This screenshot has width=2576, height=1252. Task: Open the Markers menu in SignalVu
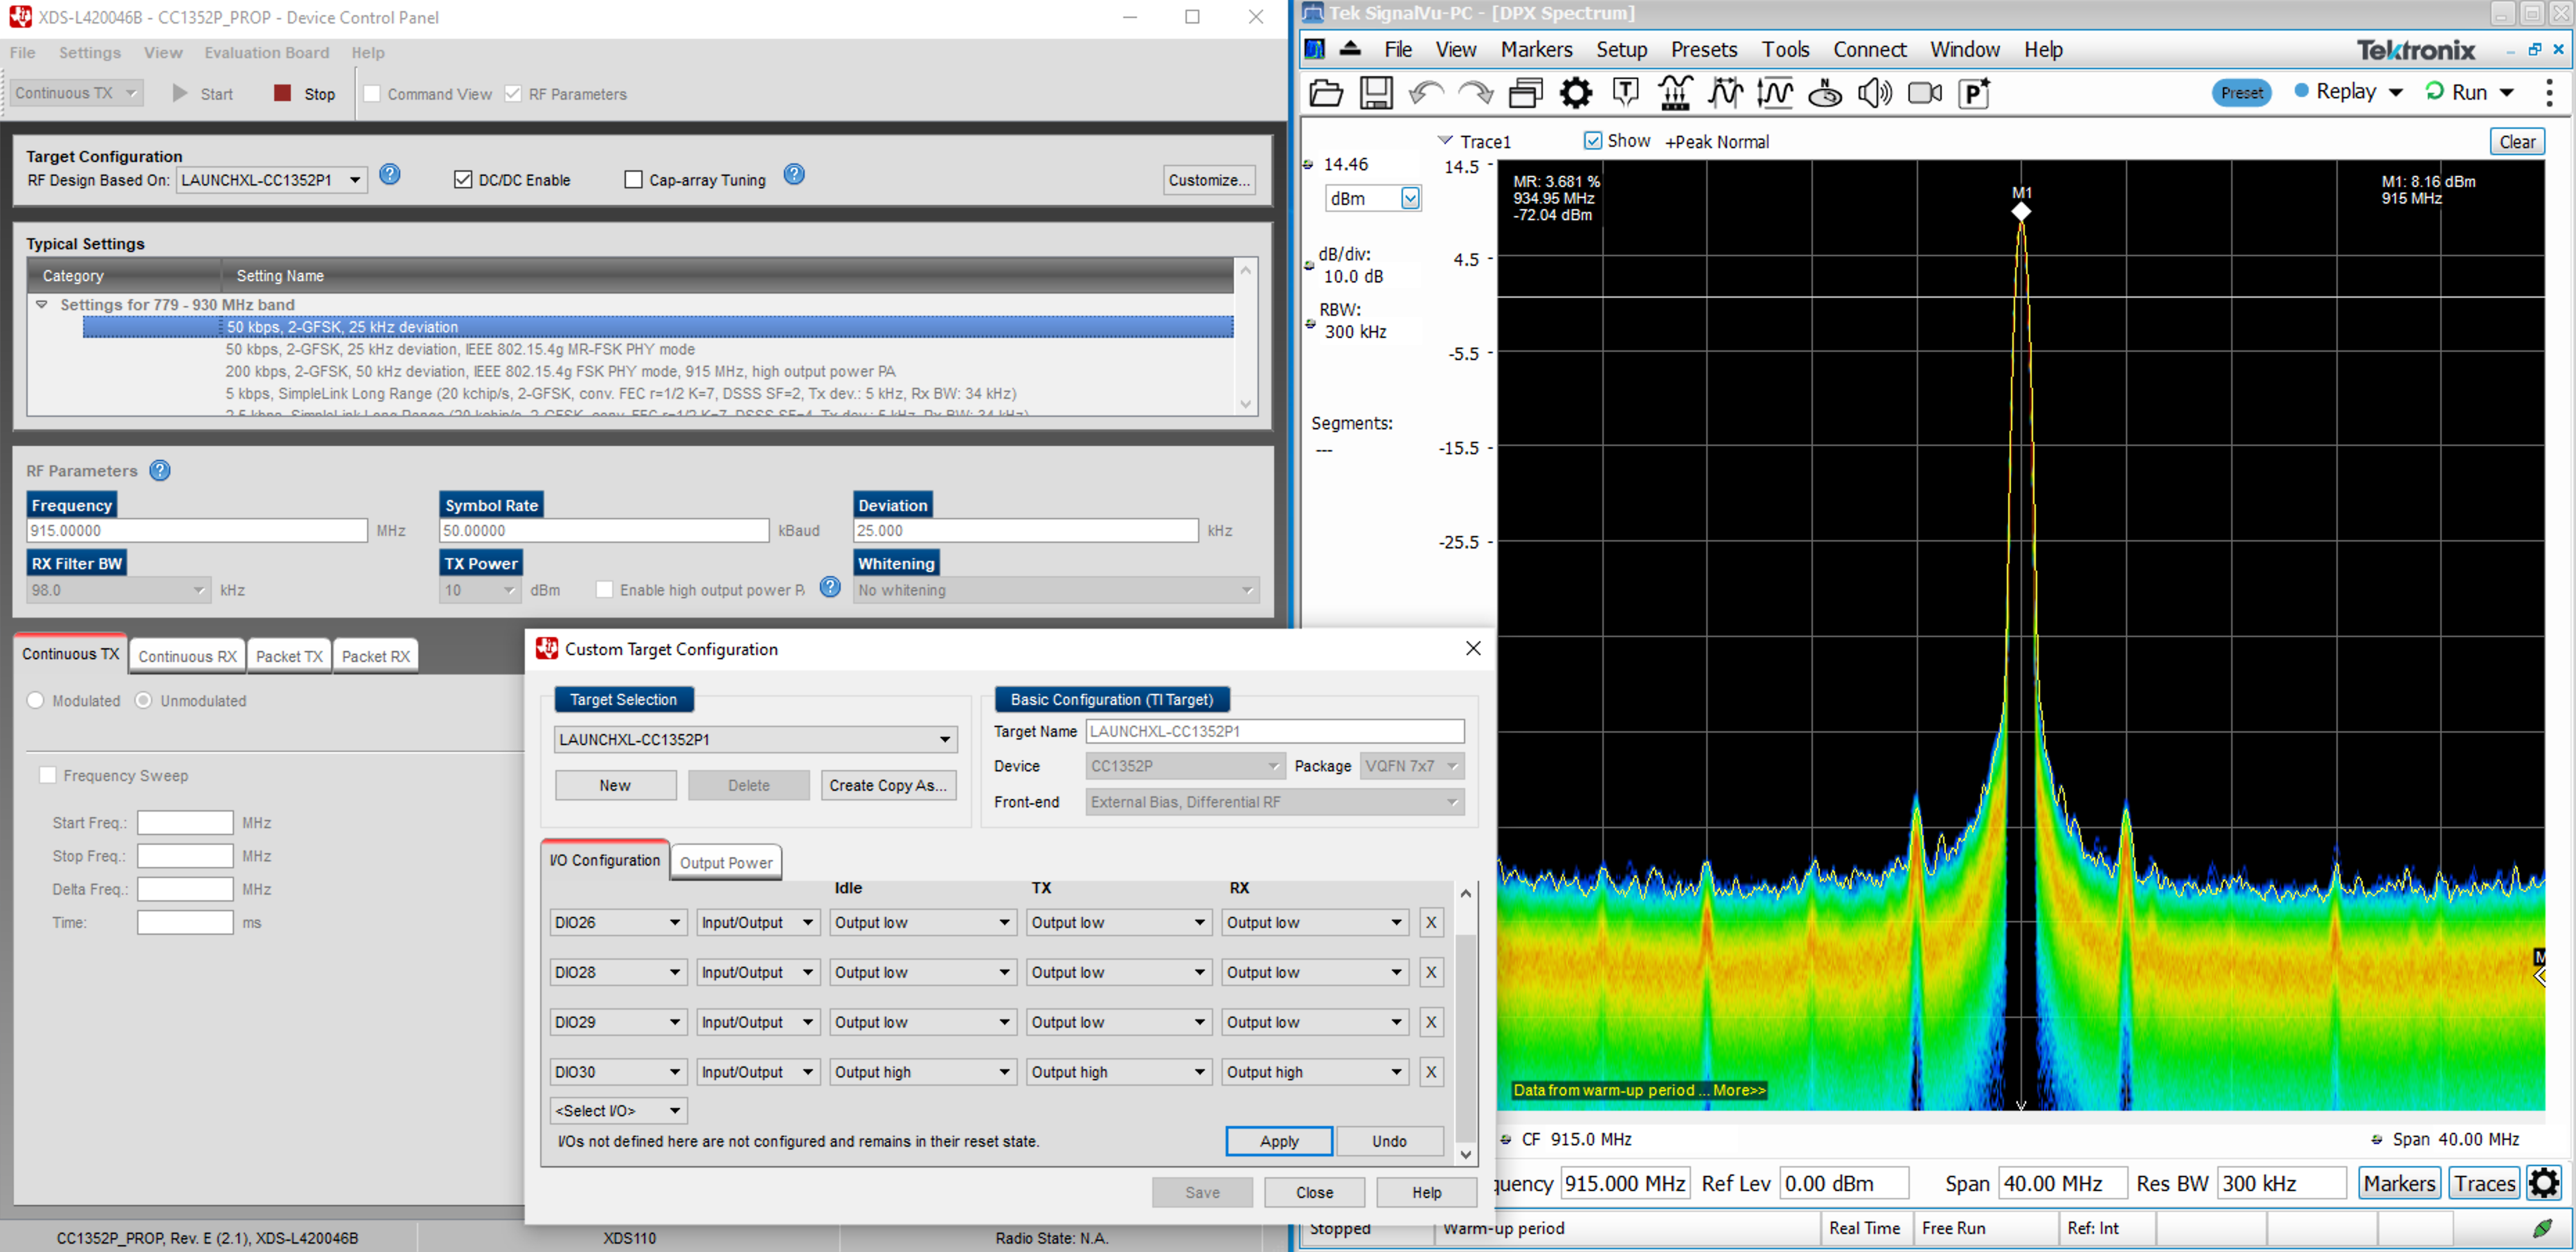pos(1536,49)
